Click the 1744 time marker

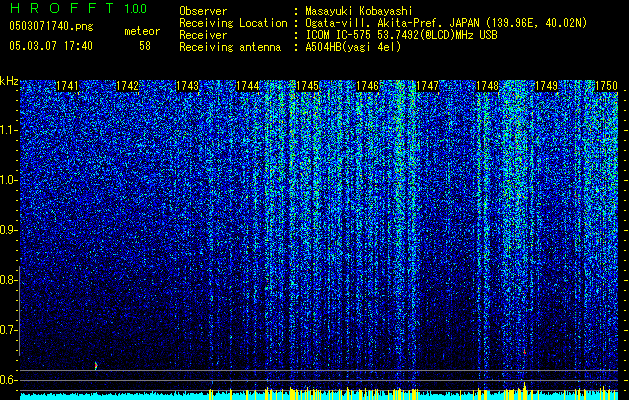coord(248,86)
